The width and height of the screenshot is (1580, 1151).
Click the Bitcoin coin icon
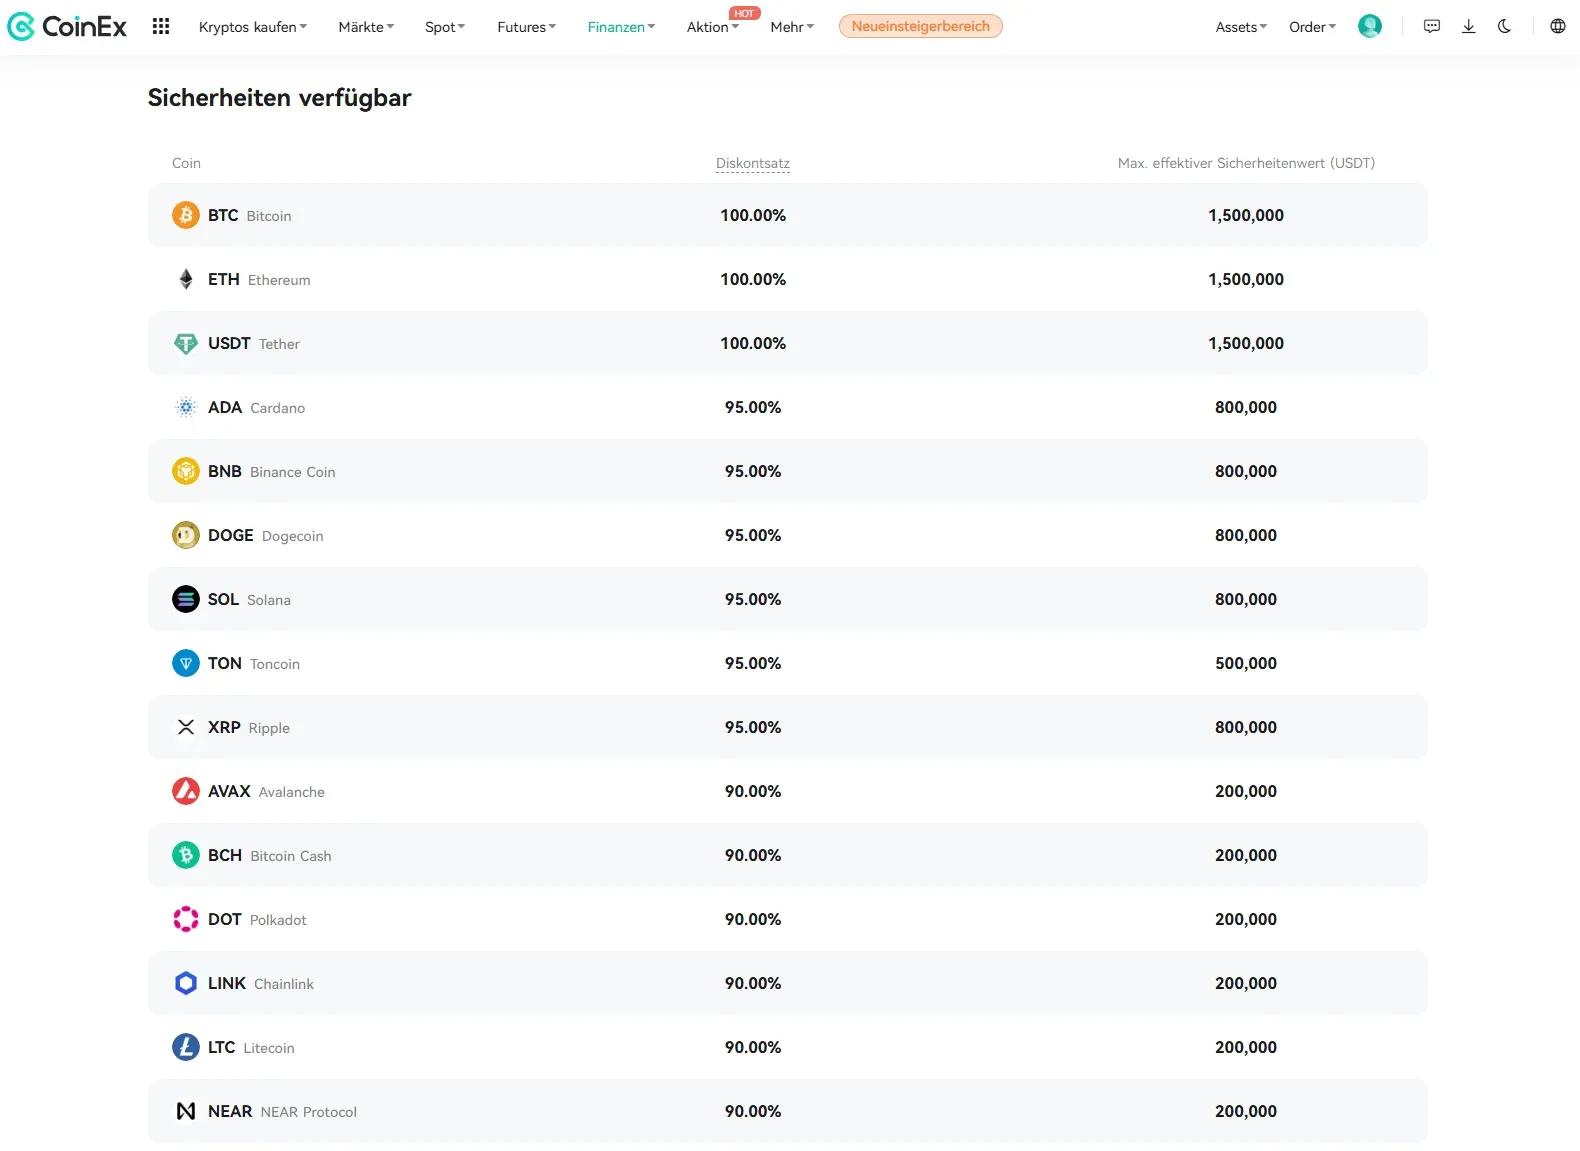pos(186,215)
